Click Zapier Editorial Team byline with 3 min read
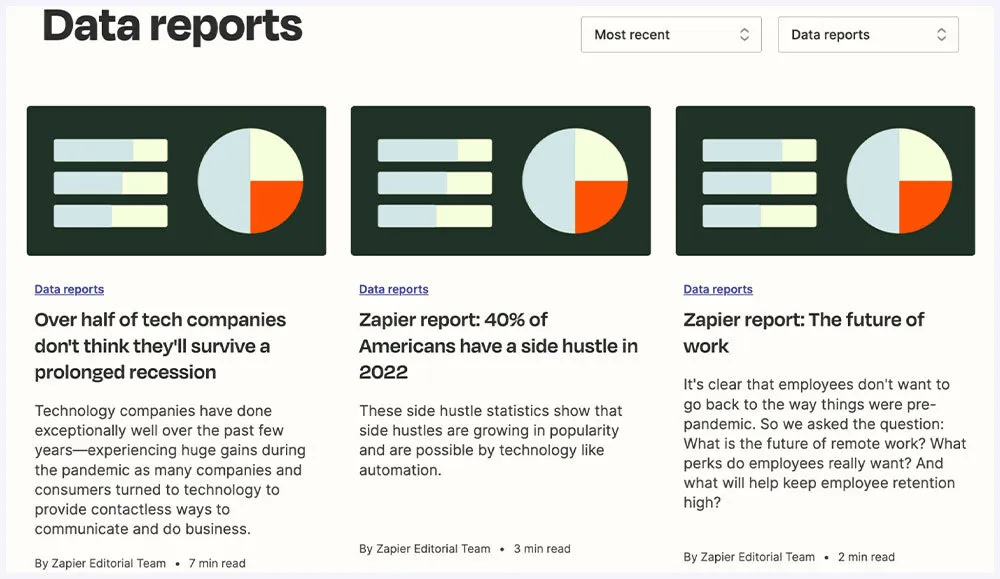This screenshot has width=1000, height=579. (x=465, y=549)
